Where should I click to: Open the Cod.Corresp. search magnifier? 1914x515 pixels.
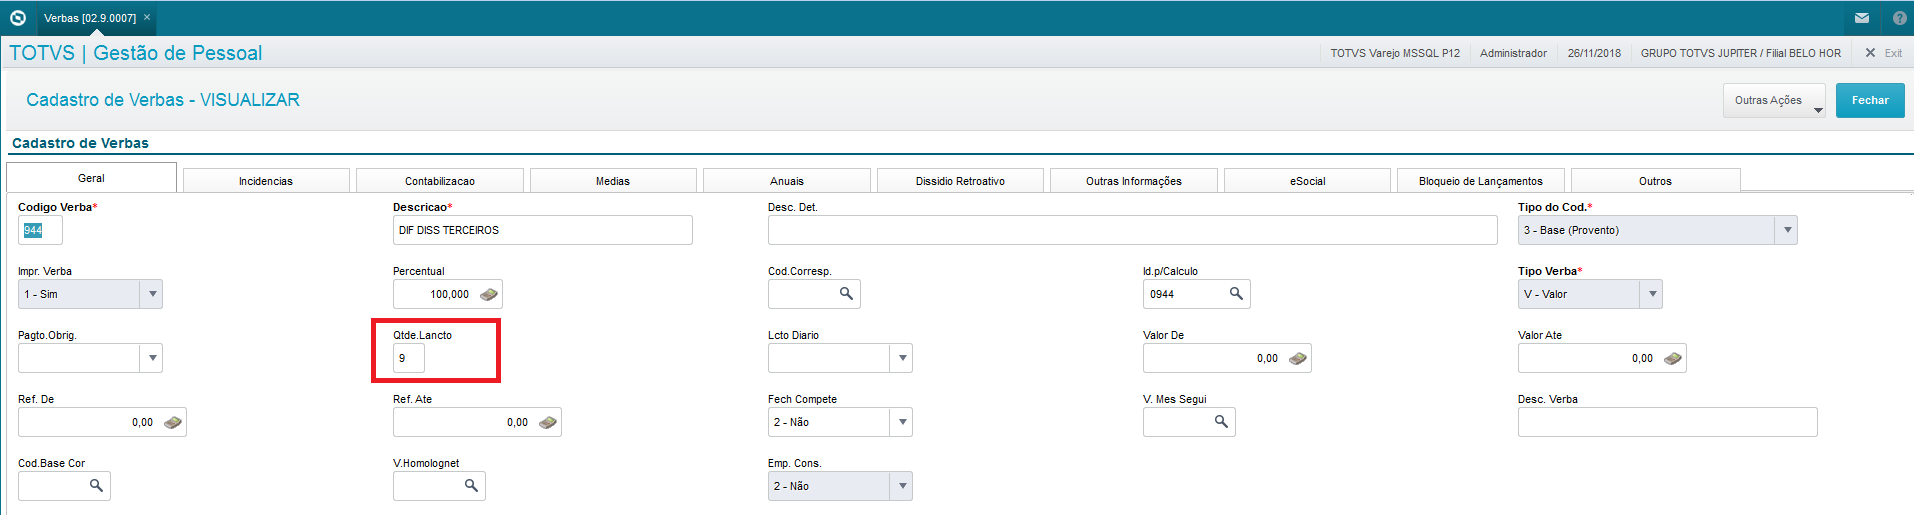(x=846, y=294)
